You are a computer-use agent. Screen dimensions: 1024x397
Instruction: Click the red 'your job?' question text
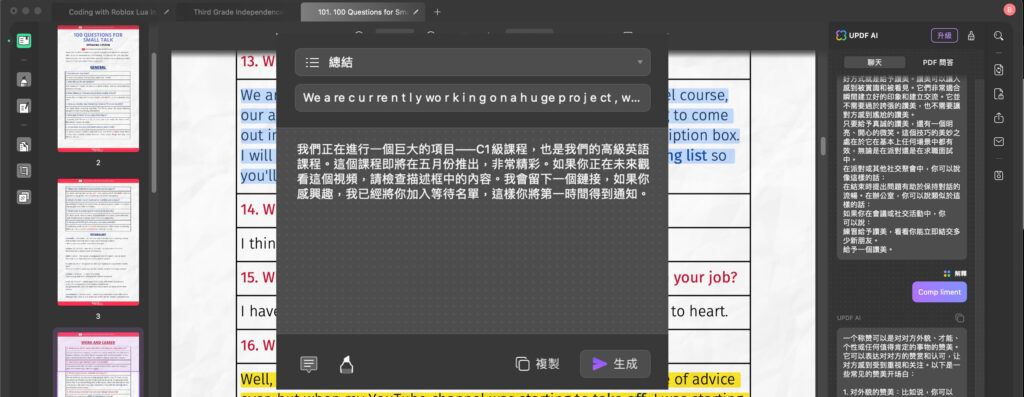[705, 278]
